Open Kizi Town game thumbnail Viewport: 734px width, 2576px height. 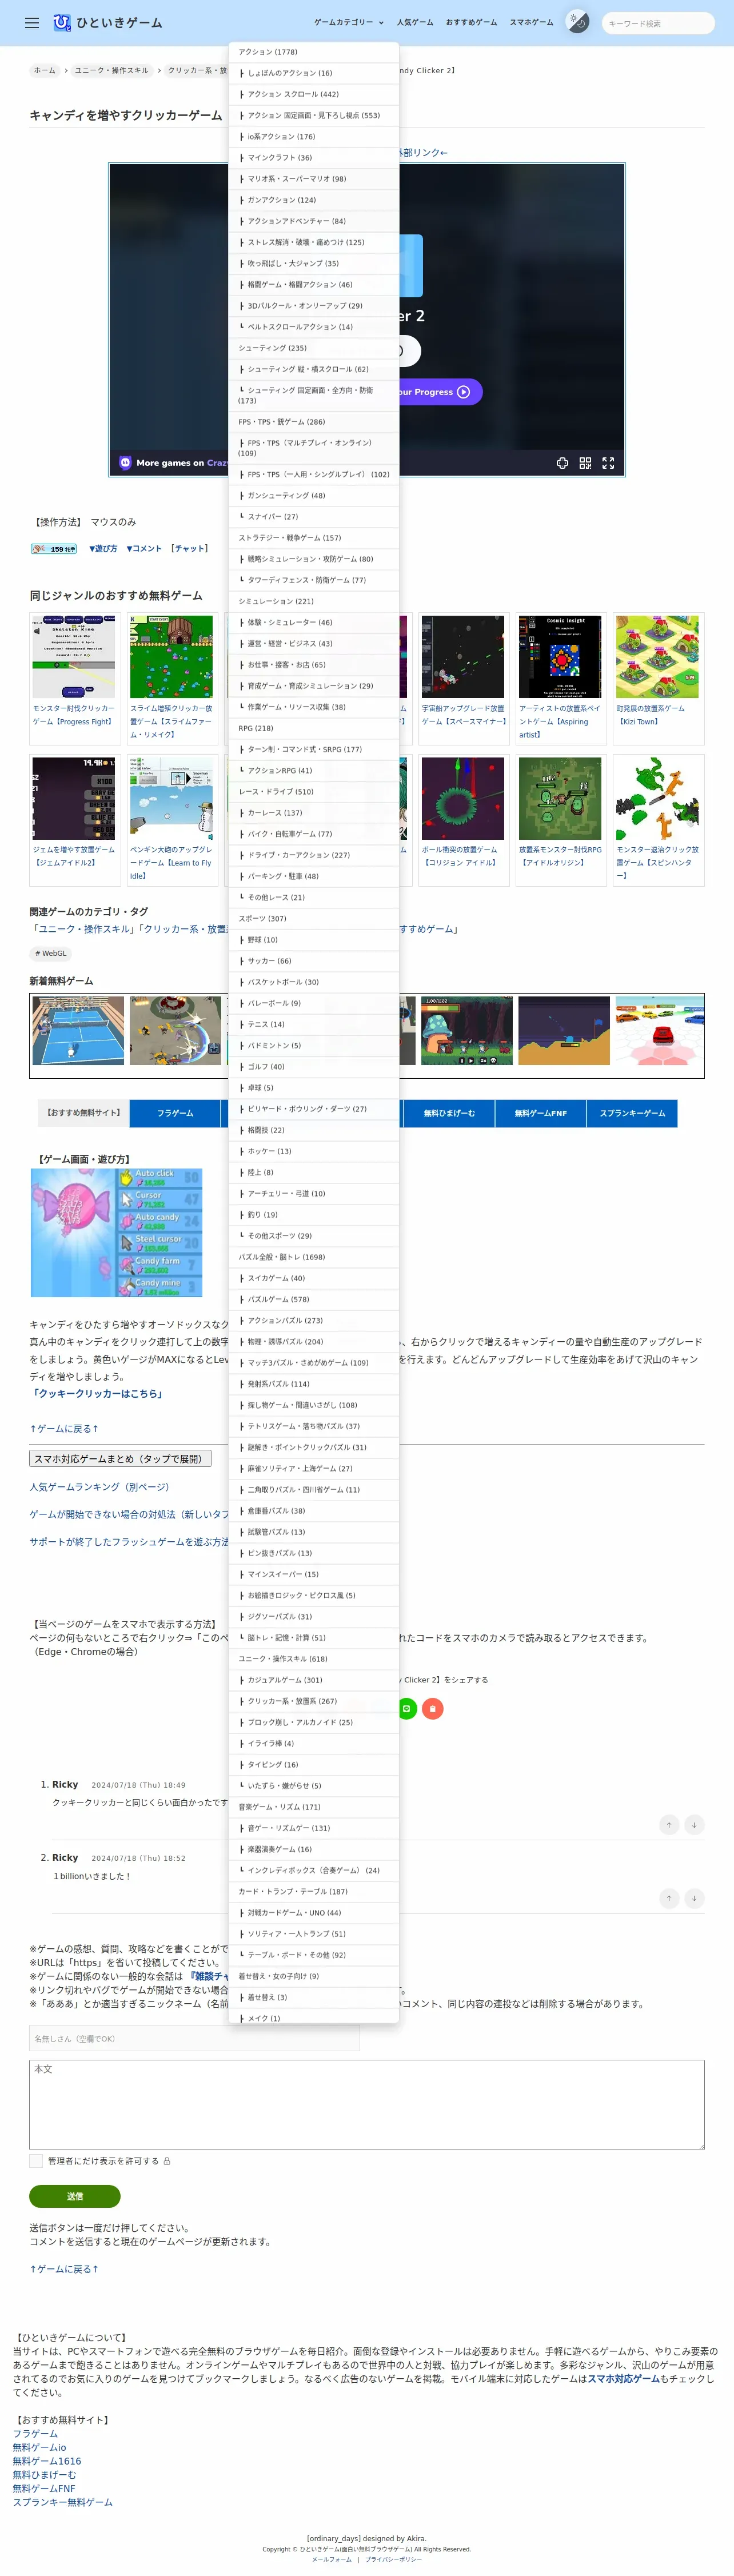click(657, 657)
